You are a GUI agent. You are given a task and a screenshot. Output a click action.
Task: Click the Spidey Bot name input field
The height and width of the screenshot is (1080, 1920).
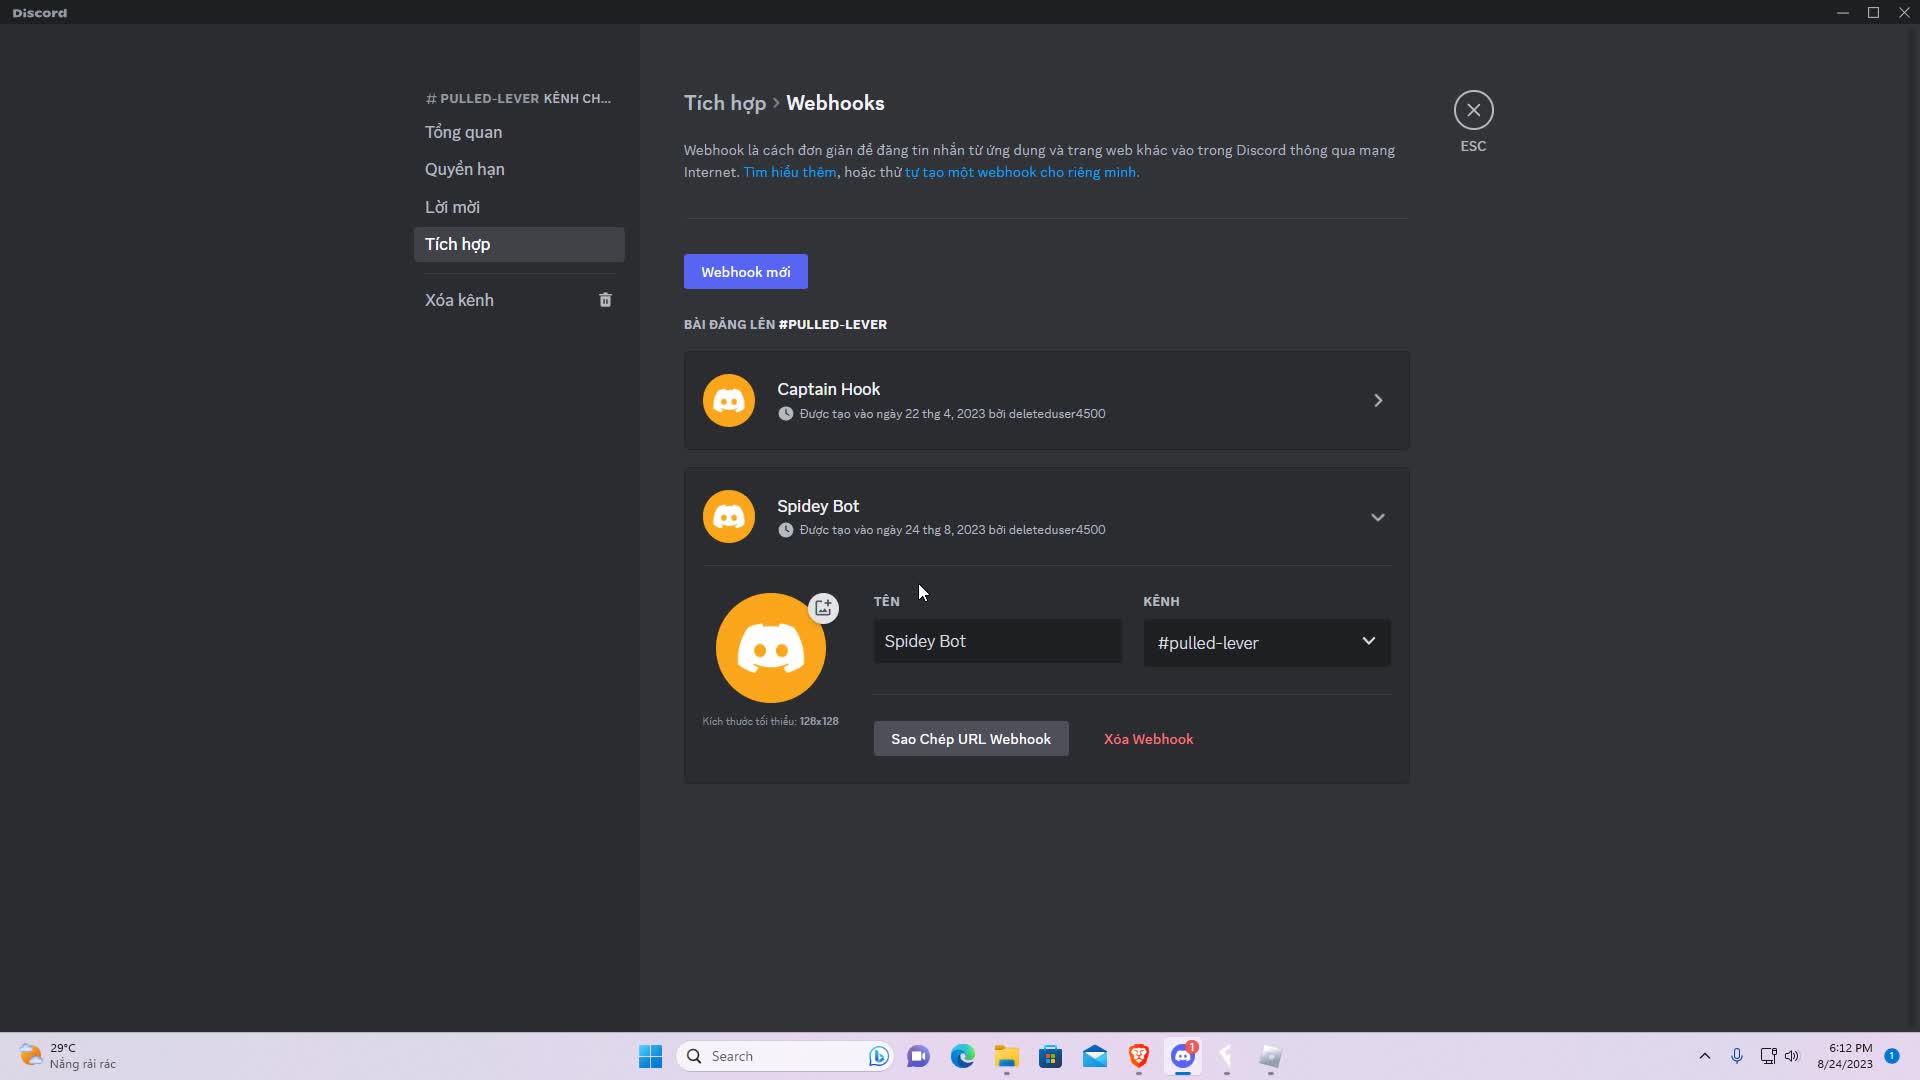click(x=997, y=641)
